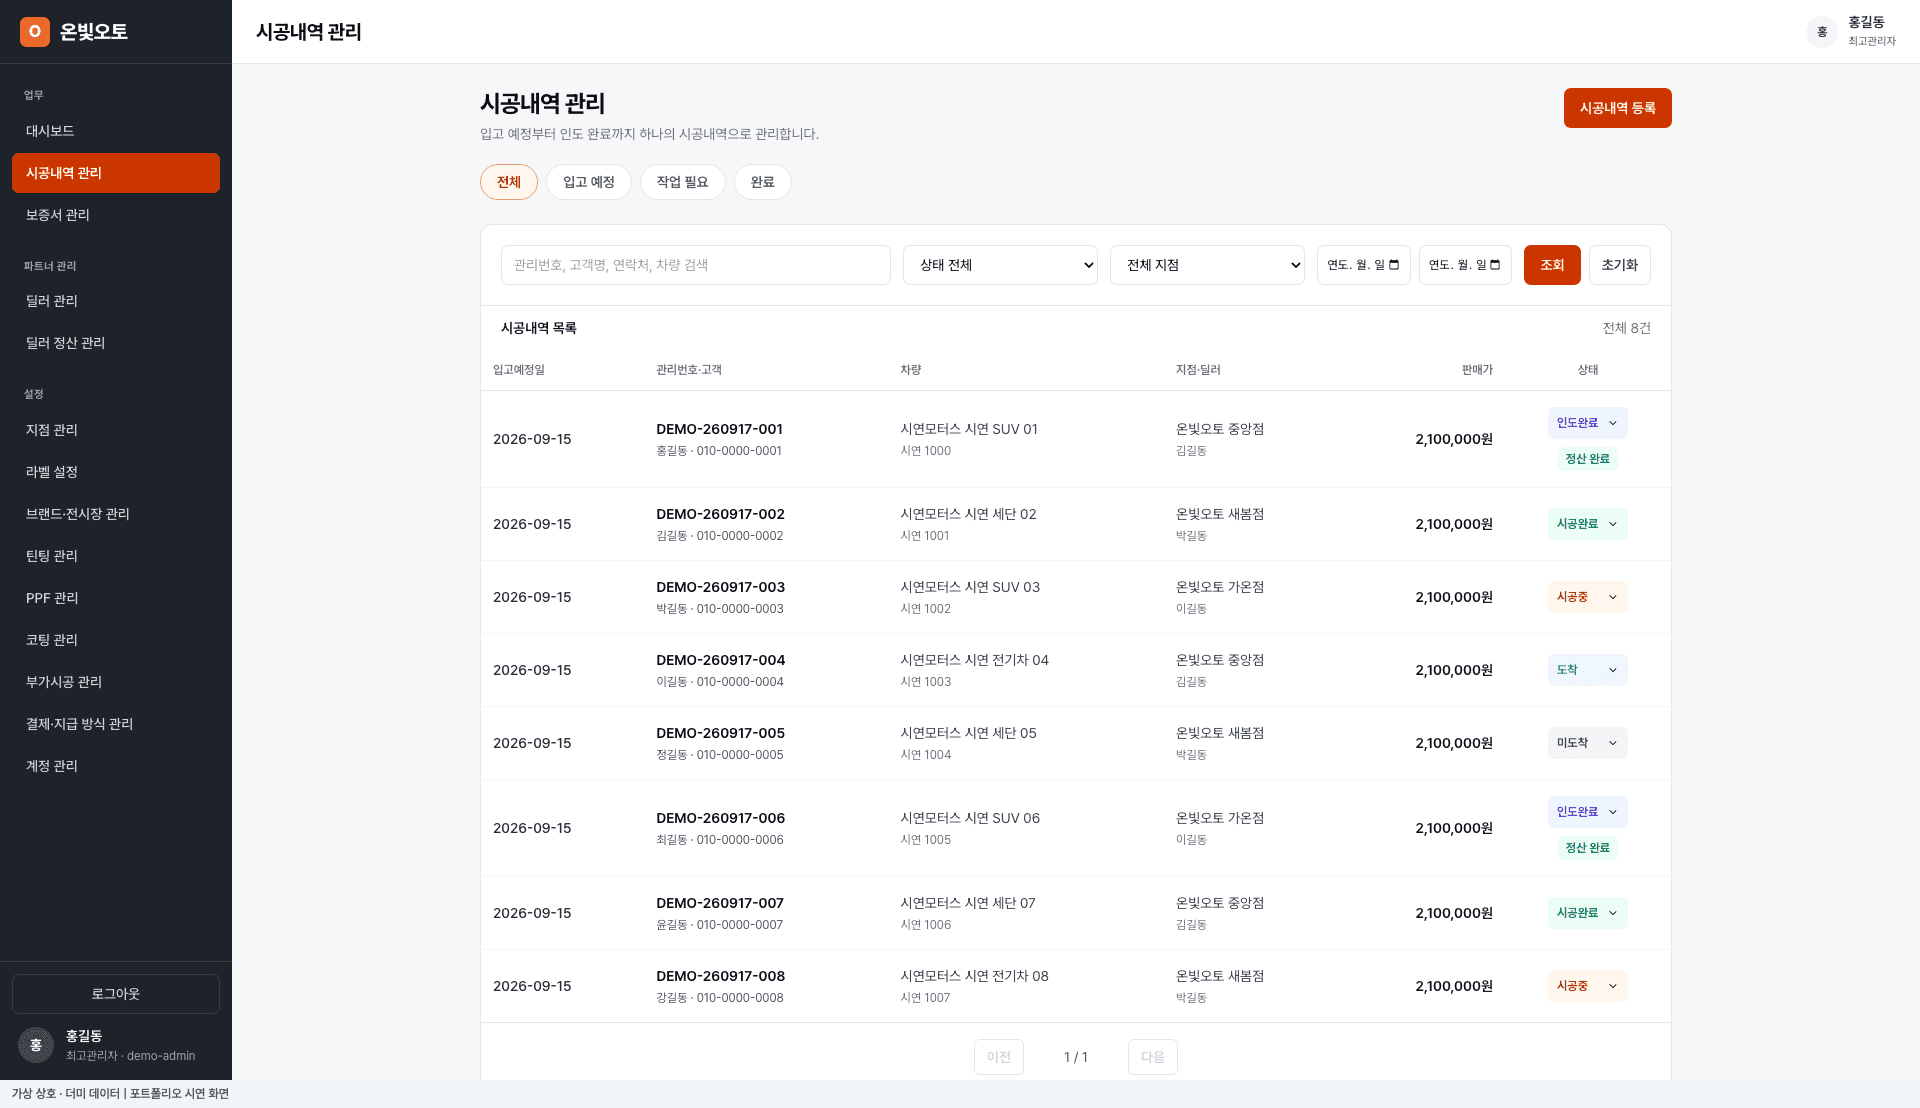Open 결제·지급 방식 관리 menu item
This screenshot has width=1920, height=1108.
coord(116,724)
